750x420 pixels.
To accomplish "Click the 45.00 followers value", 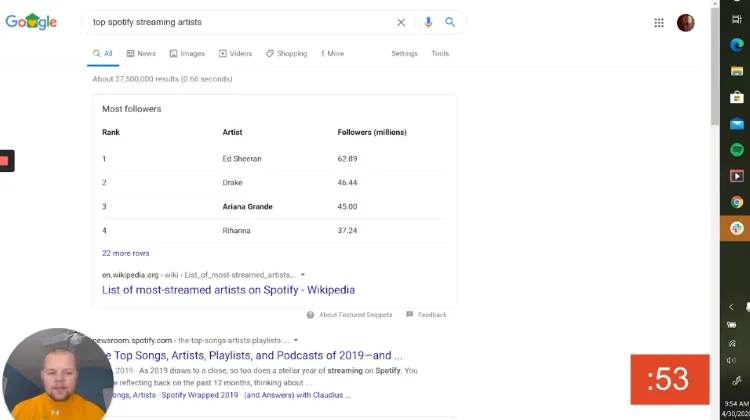I will click(x=347, y=207).
